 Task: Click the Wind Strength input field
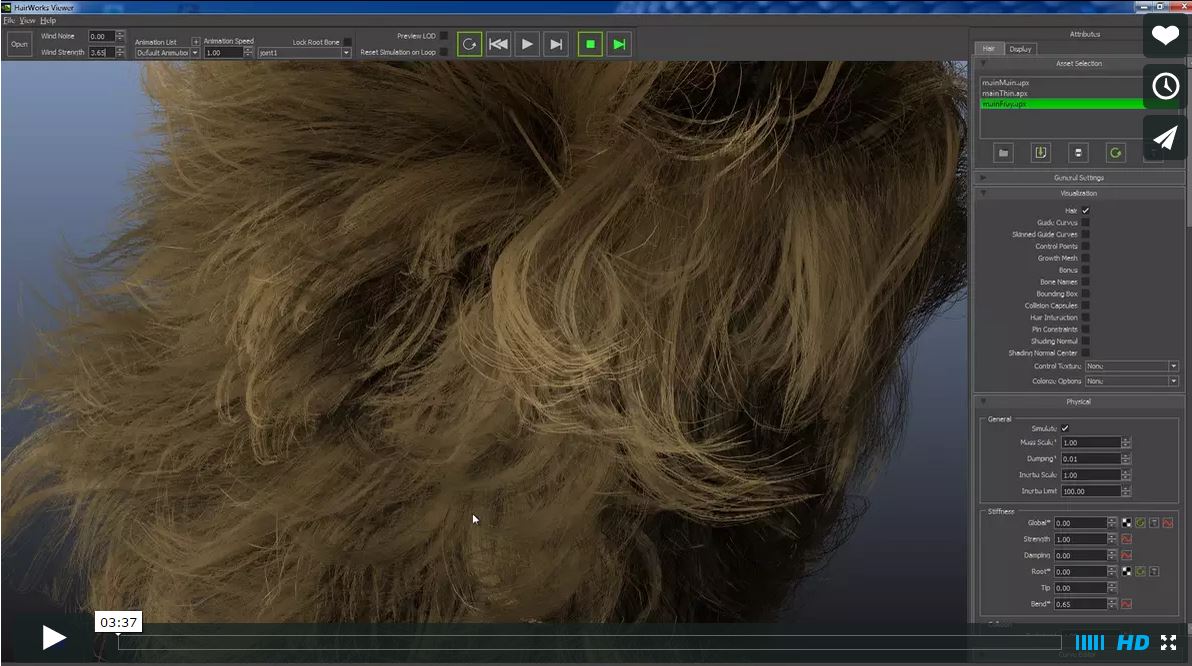pyautogui.click(x=101, y=52)
